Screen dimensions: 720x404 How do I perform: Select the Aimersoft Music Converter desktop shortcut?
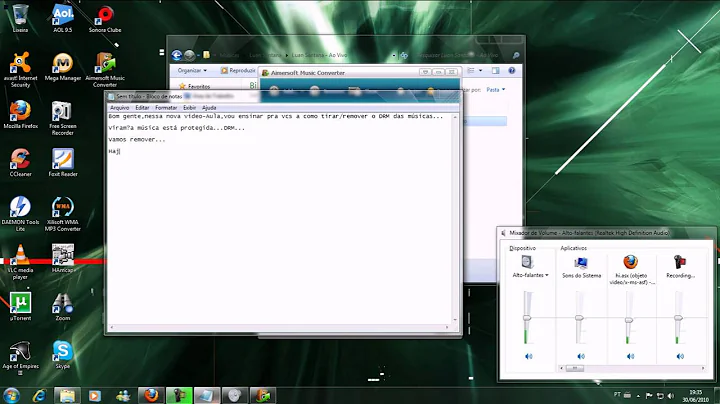pos(105,69)
